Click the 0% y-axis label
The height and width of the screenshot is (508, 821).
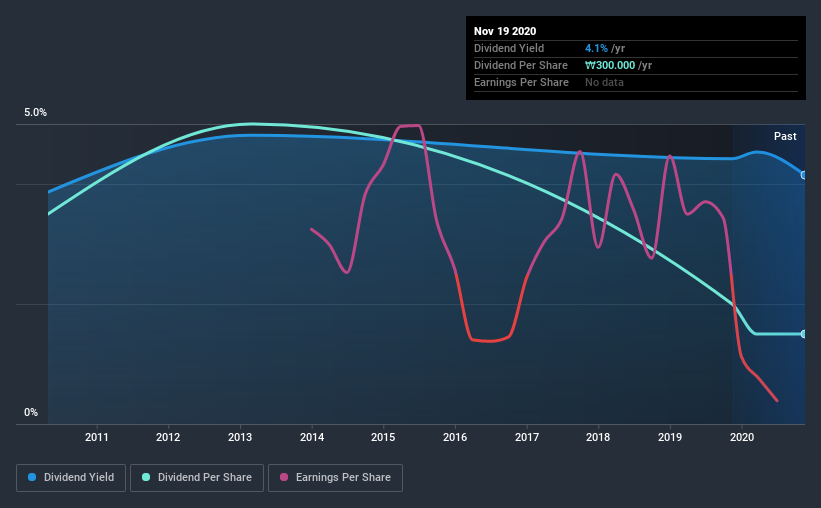31,413
